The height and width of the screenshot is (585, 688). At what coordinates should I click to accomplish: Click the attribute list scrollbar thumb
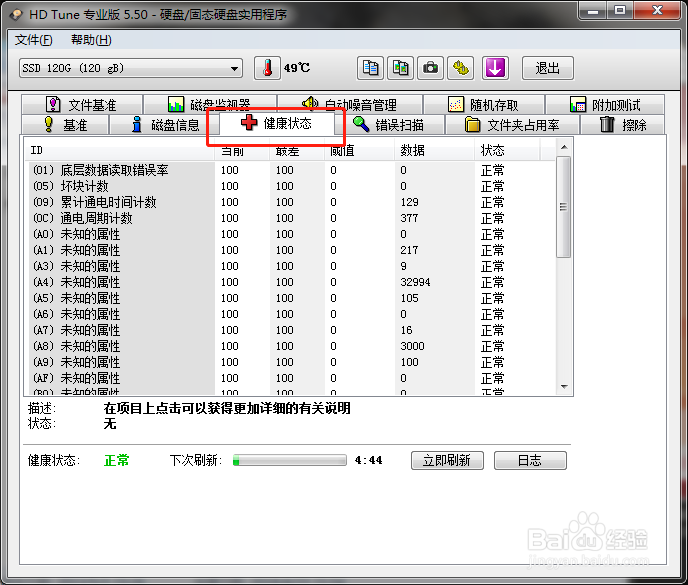pos(563,206)
